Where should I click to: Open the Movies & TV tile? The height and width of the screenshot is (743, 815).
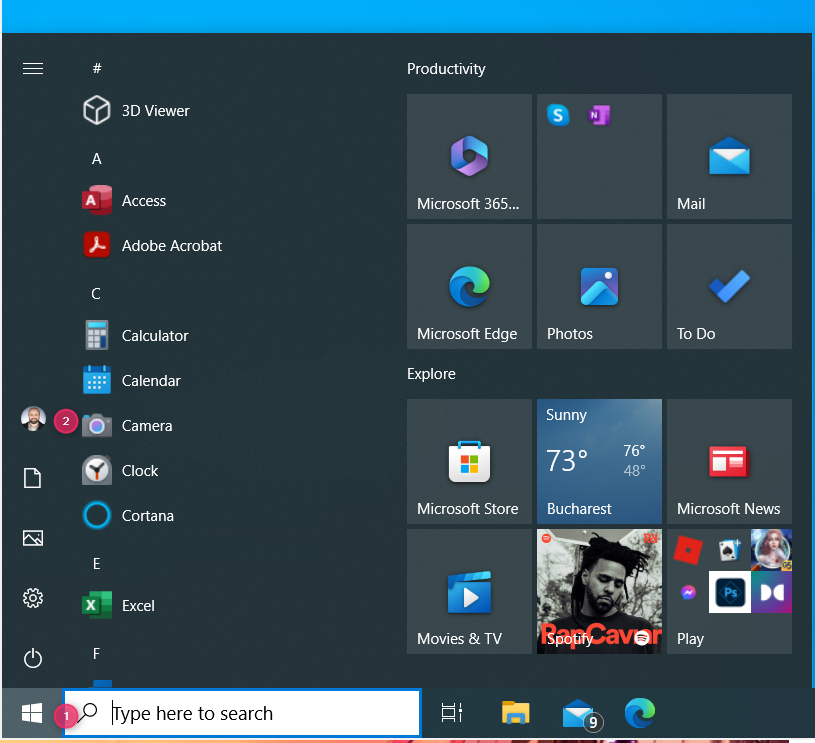point(469,591)
